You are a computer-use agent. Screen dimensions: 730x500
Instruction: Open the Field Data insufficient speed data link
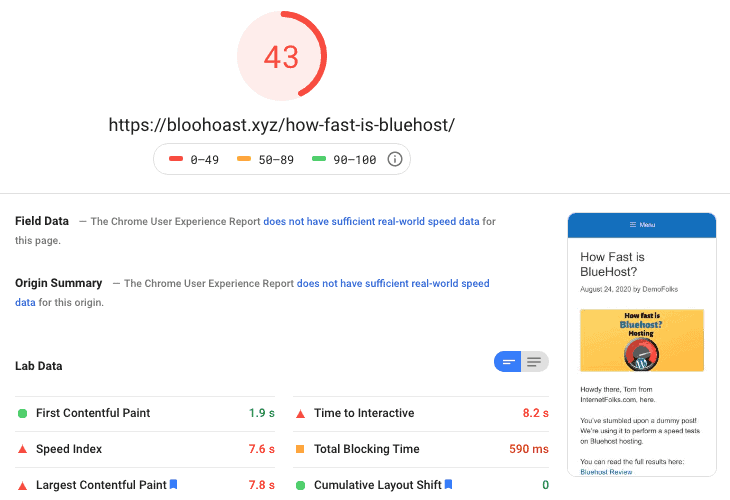coord(371,221)
